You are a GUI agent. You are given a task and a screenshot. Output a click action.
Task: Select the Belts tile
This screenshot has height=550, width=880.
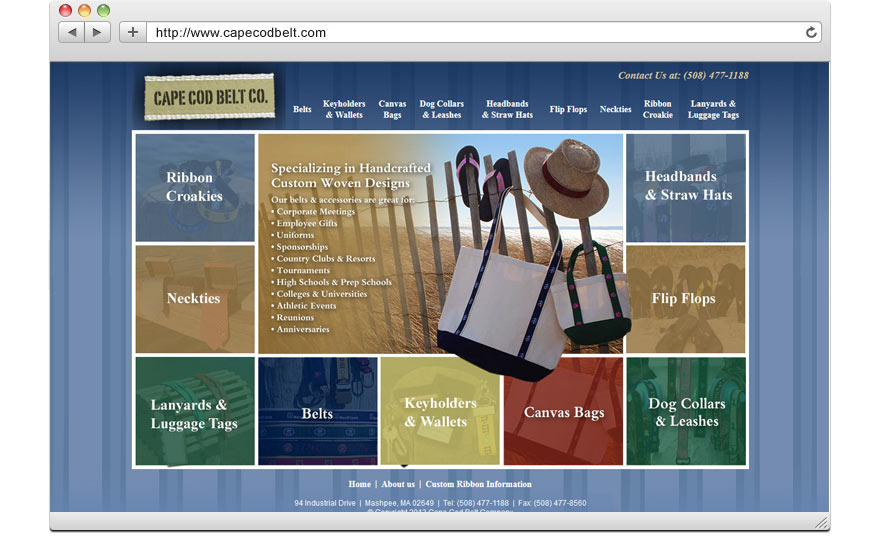318,411
